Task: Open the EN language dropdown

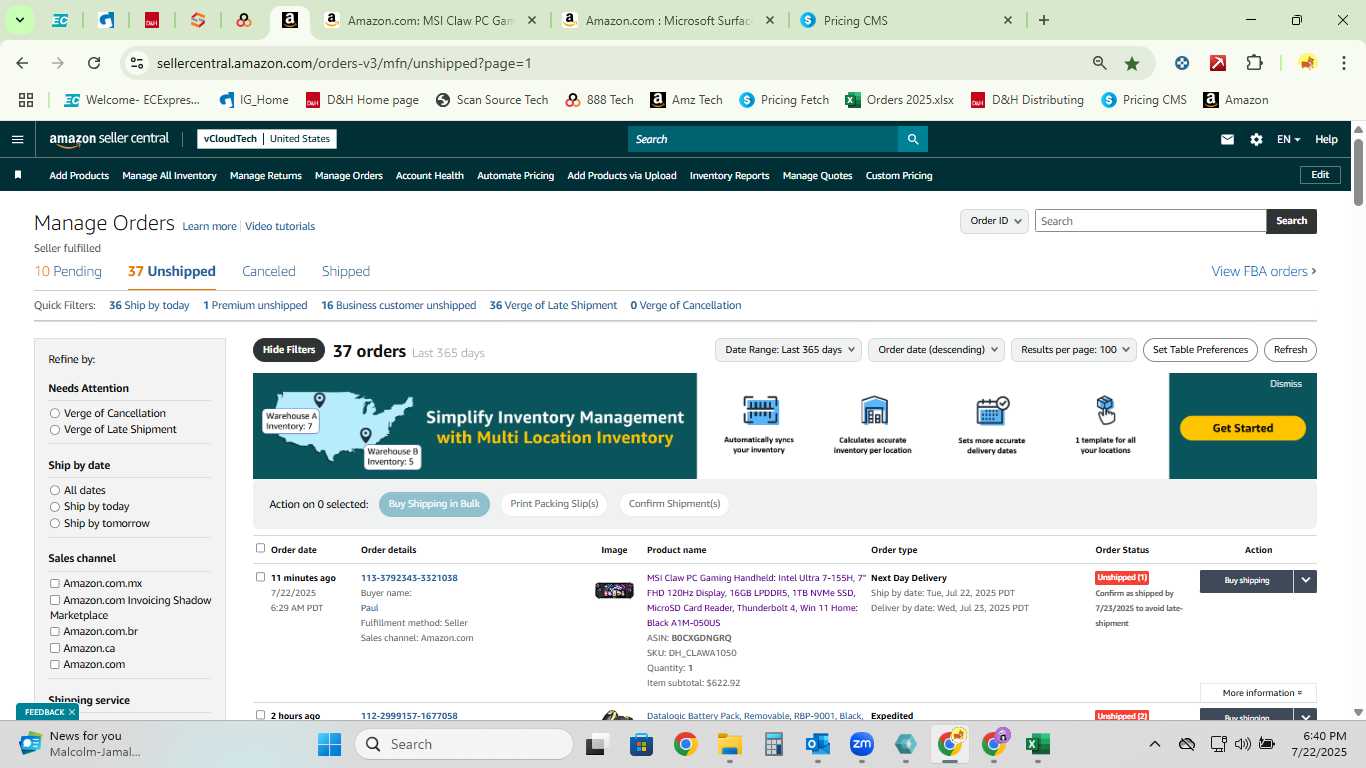Action: click(x=1288, y=140)
